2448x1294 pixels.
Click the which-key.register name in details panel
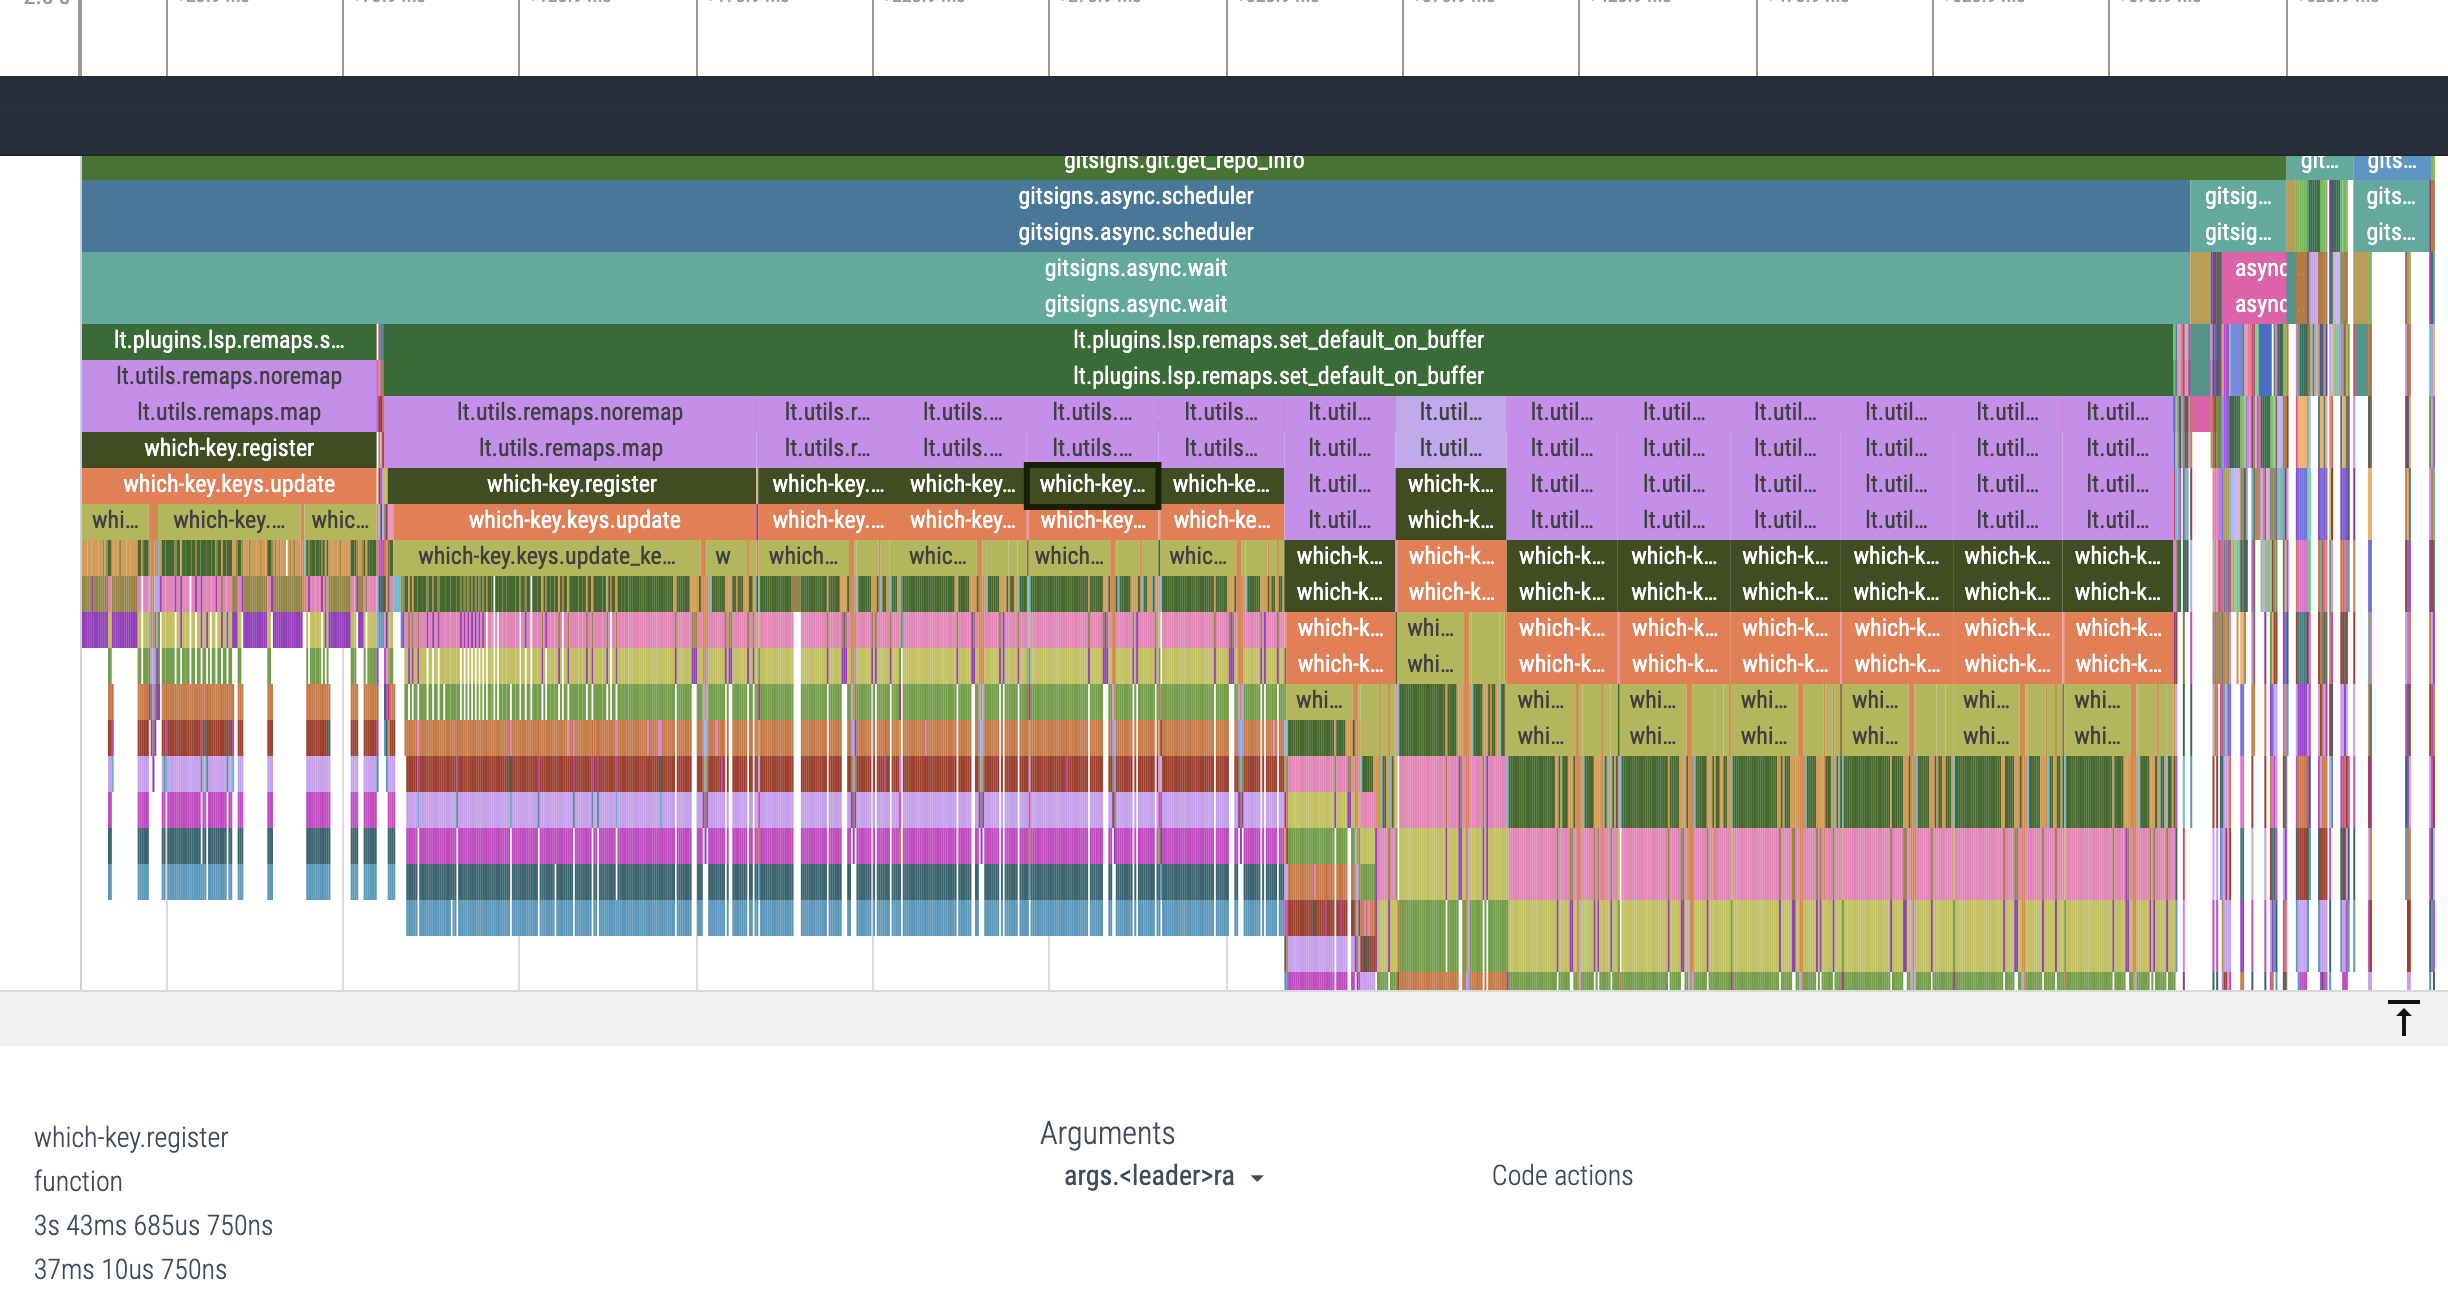click(x=130, y=1137)
